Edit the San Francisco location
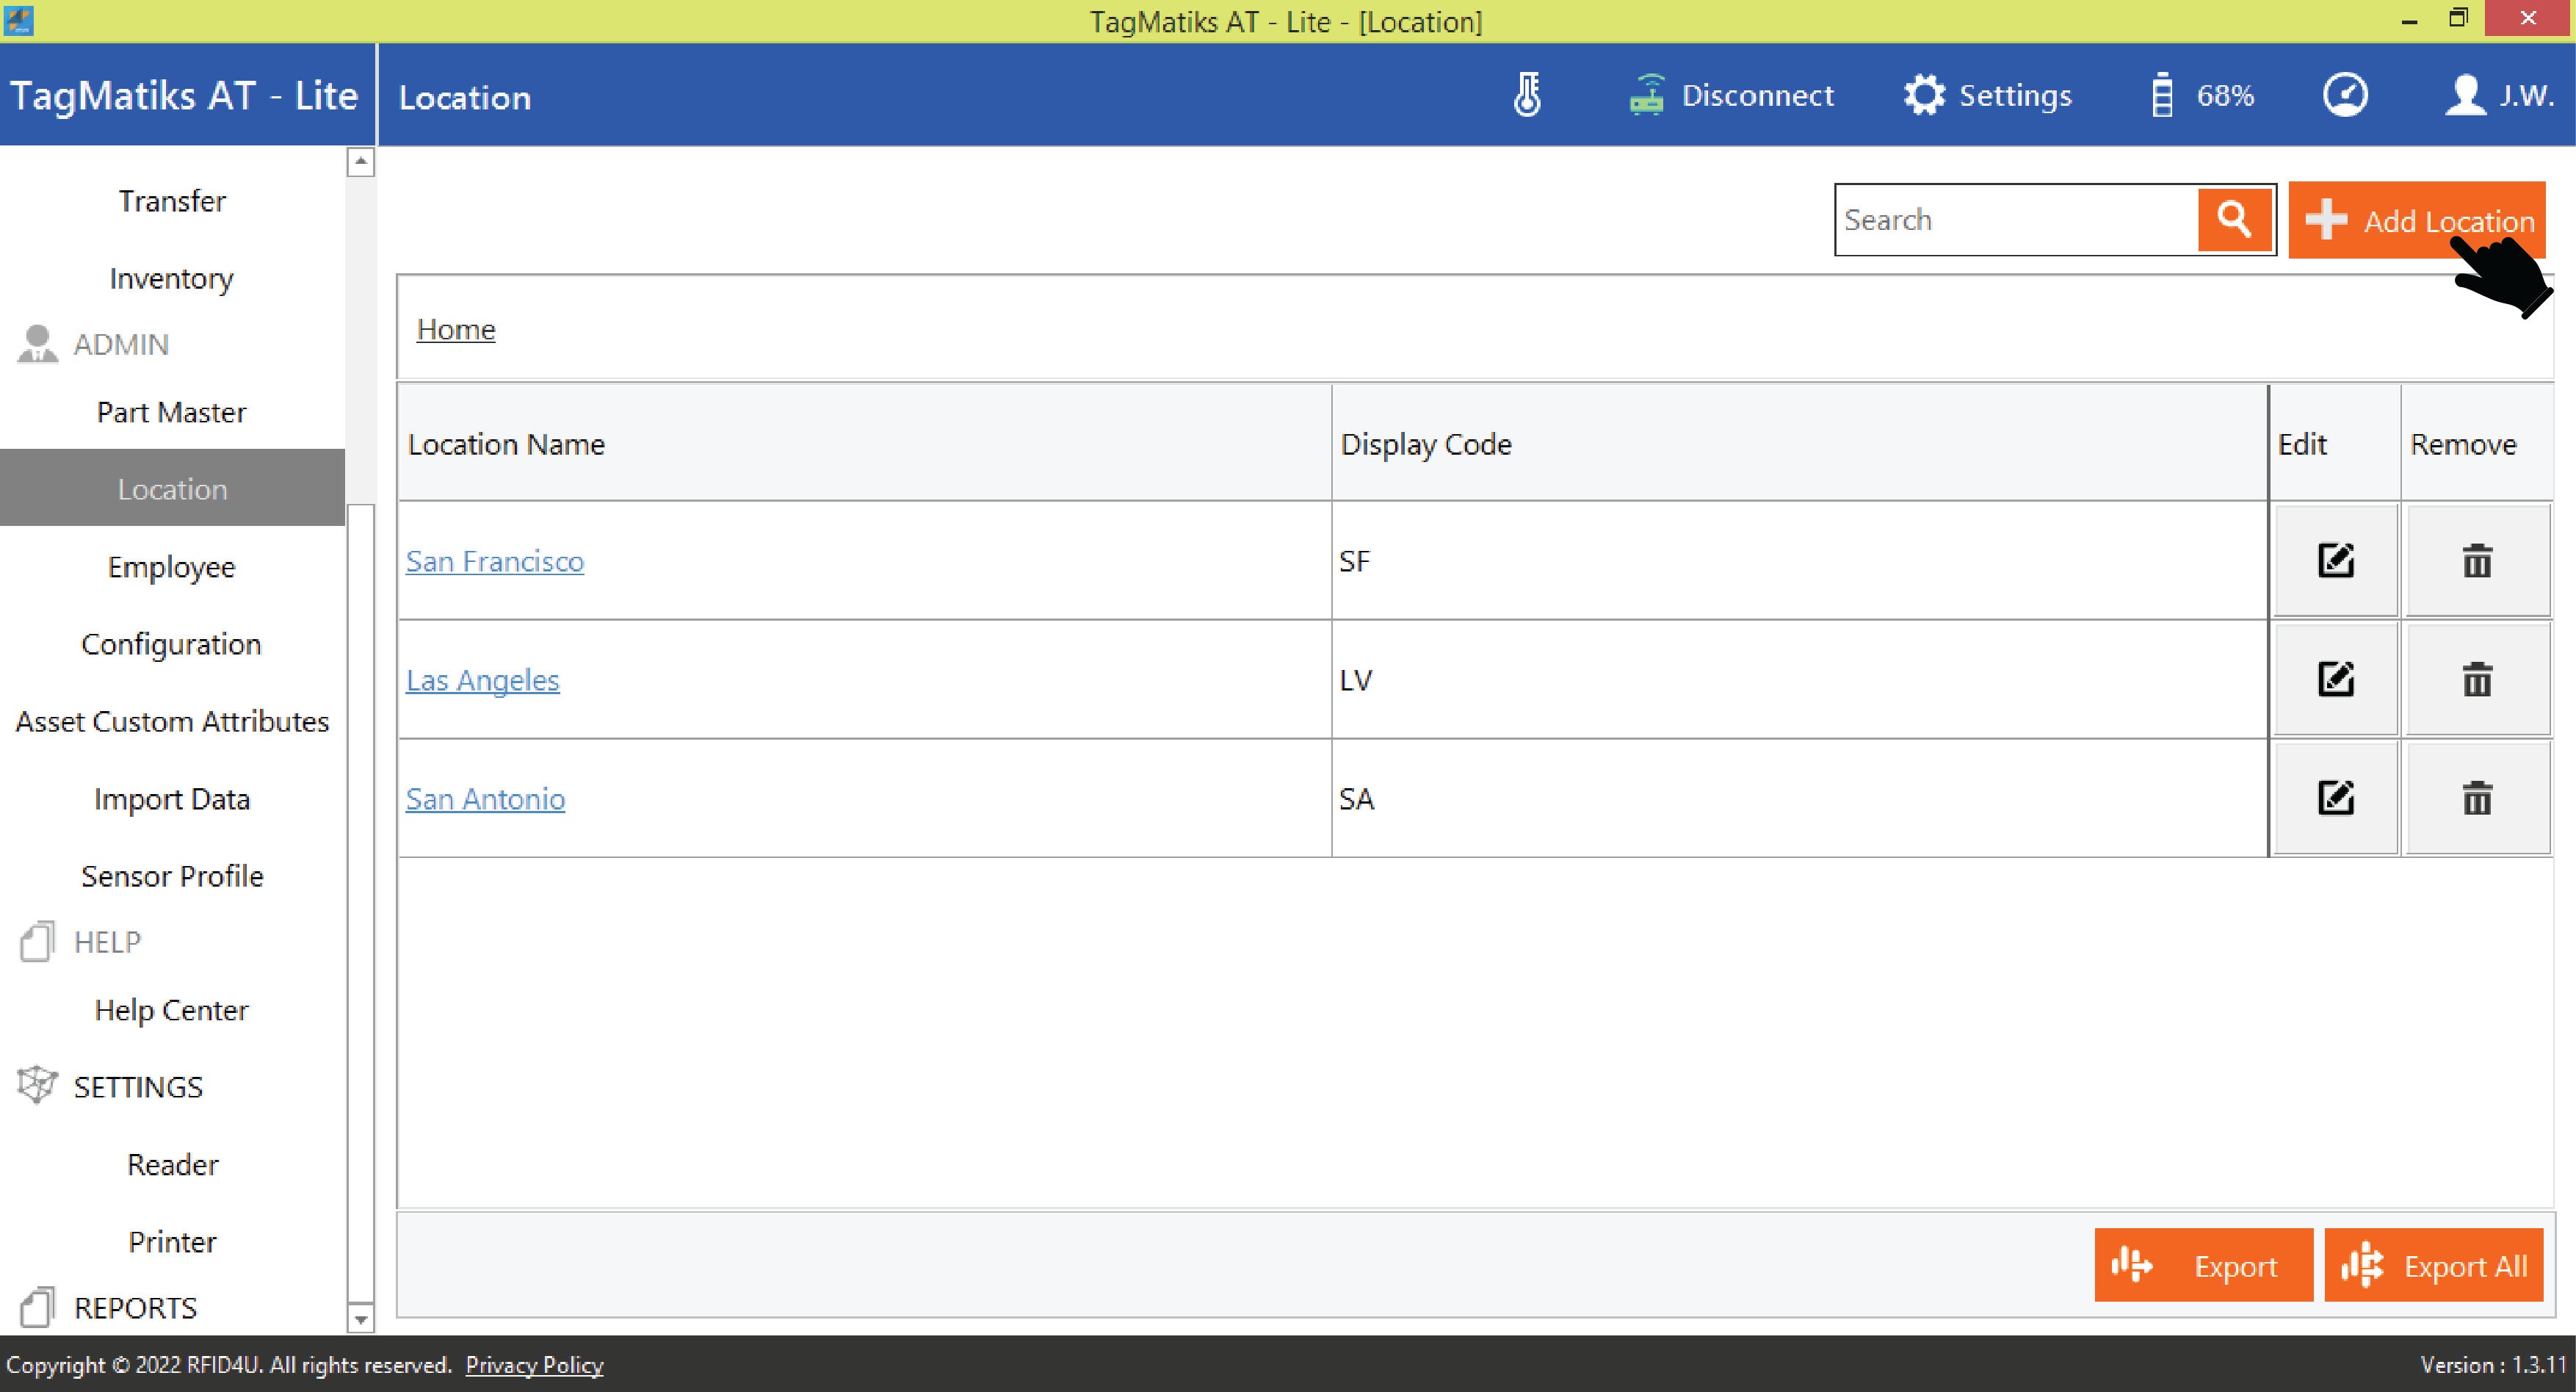This screenshot has width=2576, height=1392. (x=2335, y=561)
